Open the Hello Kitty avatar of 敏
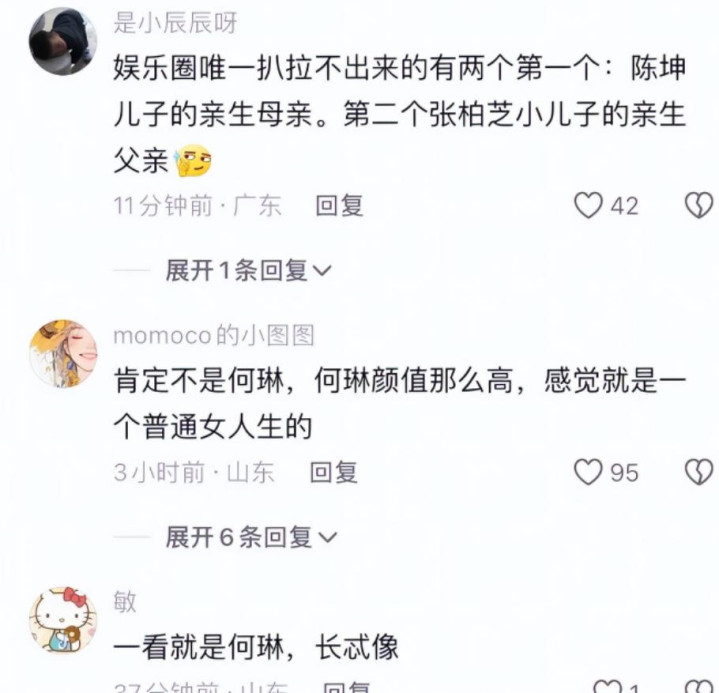 [63, 620]
